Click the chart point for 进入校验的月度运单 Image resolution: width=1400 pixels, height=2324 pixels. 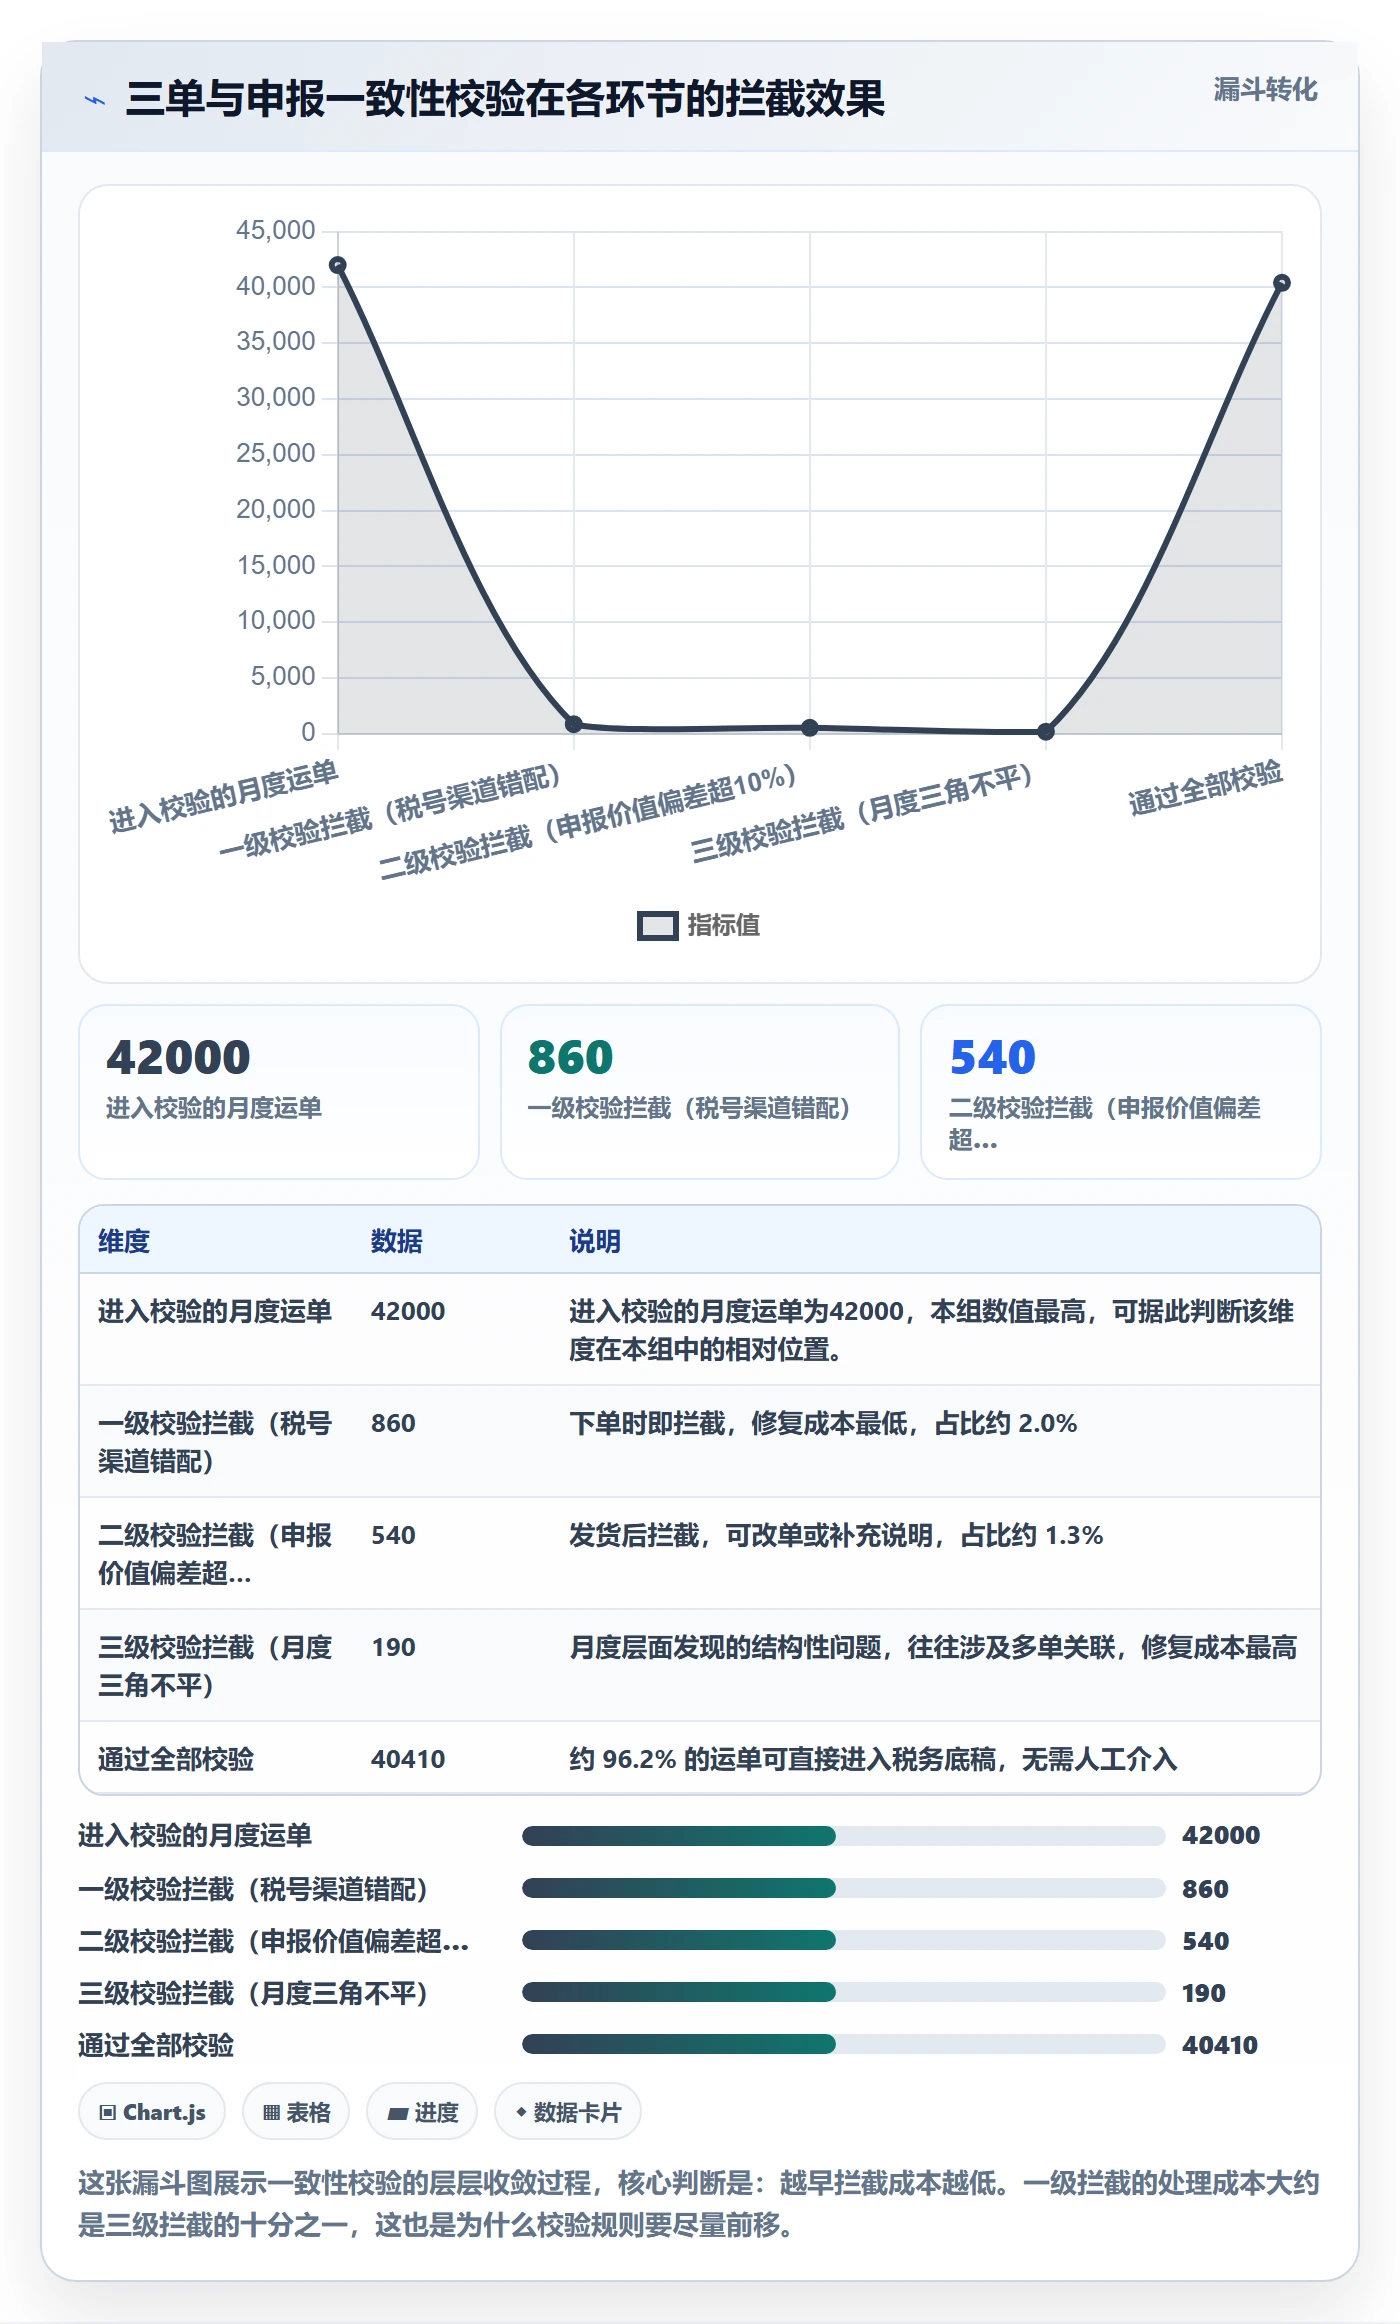pos(338,265)
